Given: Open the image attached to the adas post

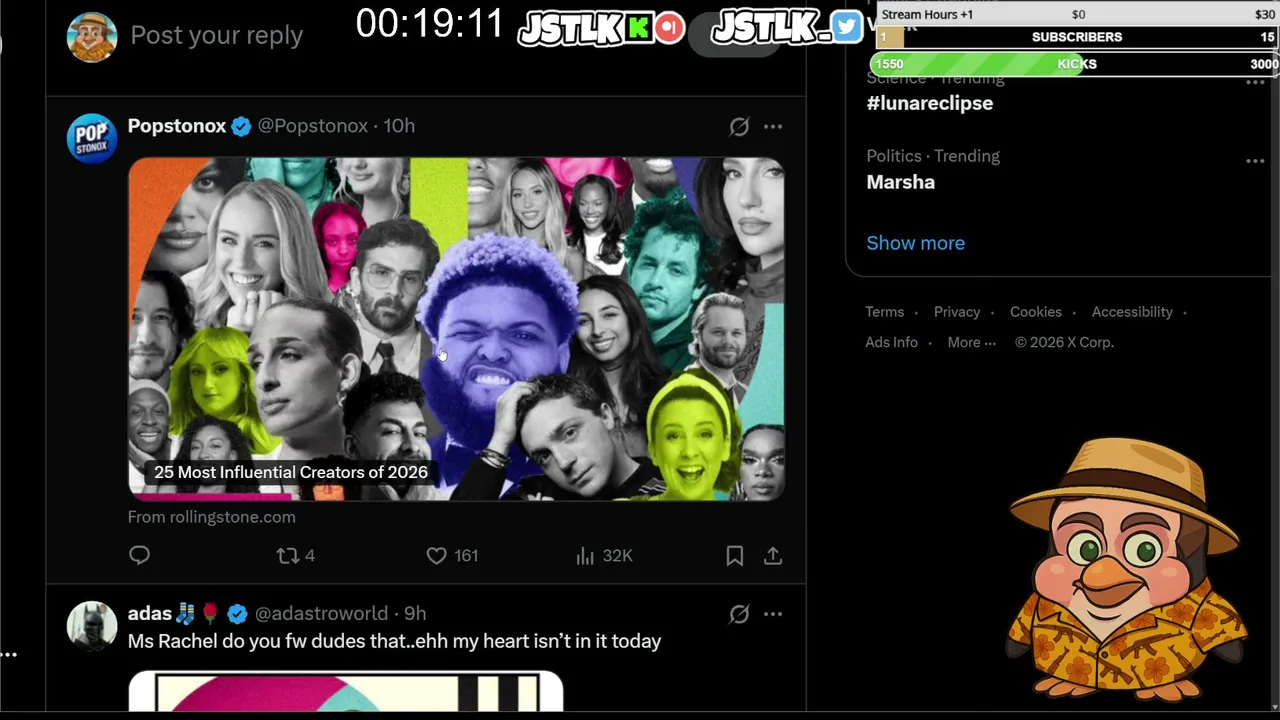Looking at the screenshot, I should pos(346,692).
